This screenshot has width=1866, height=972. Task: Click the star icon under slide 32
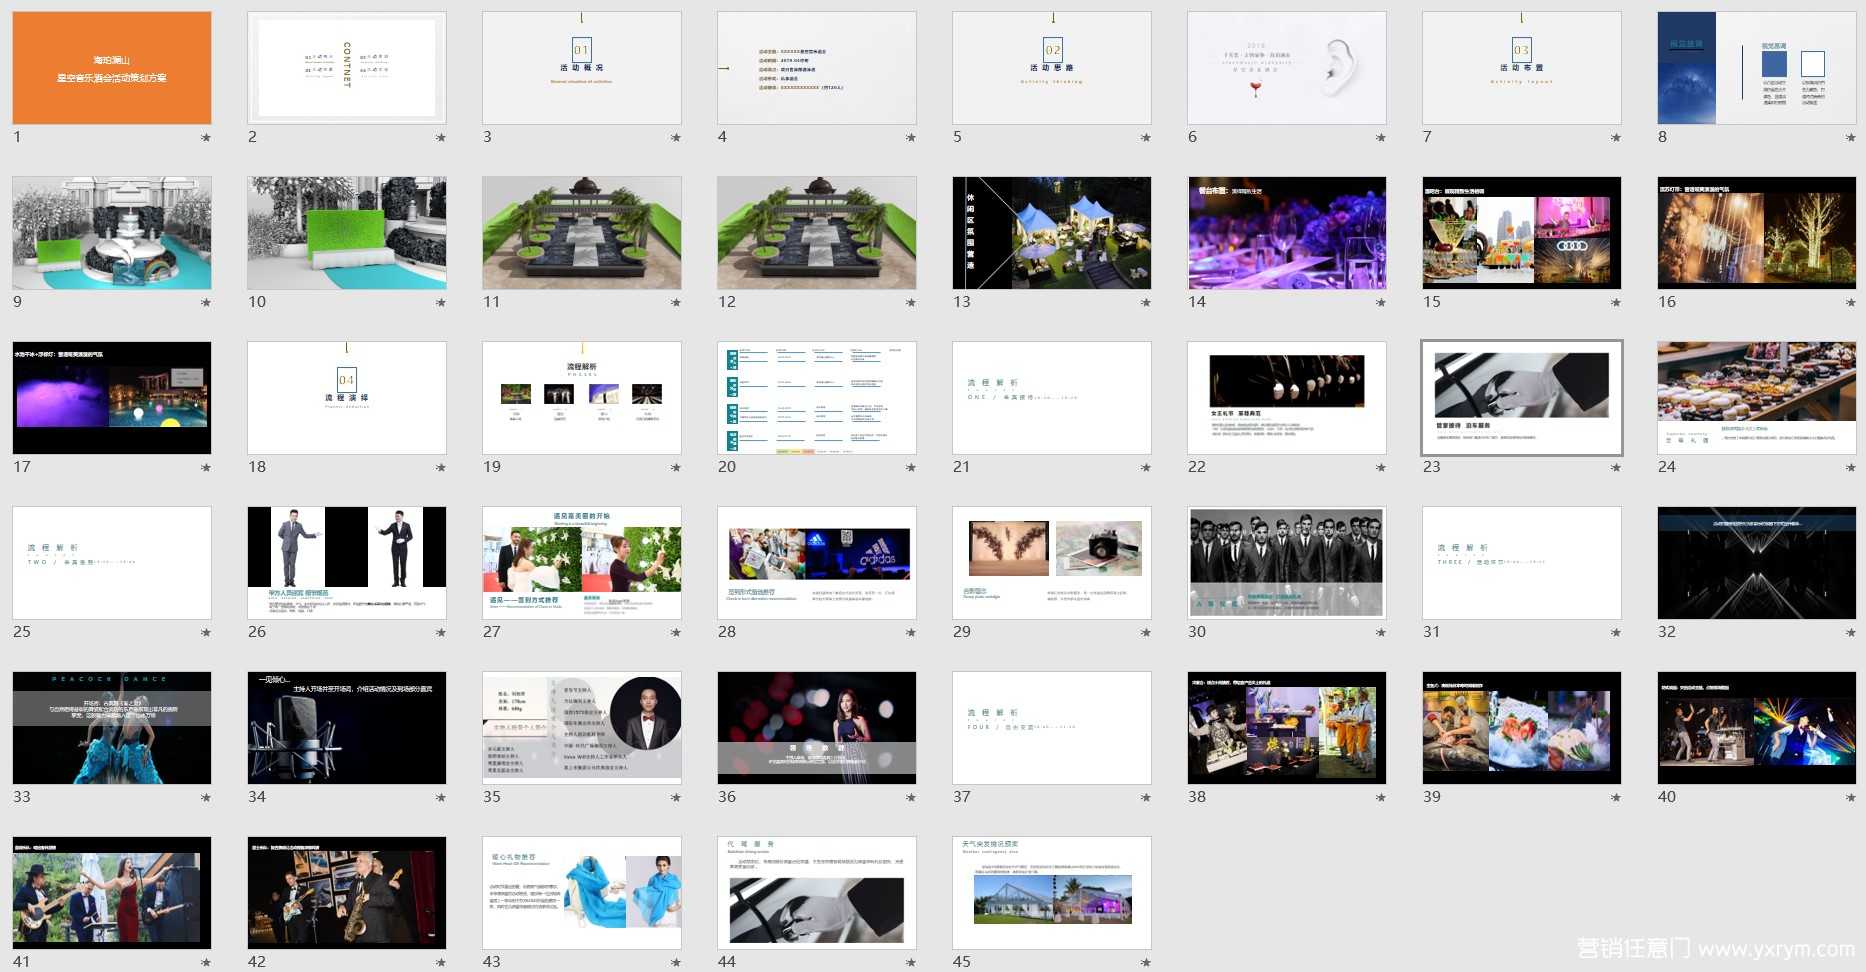coord(1850,633)
